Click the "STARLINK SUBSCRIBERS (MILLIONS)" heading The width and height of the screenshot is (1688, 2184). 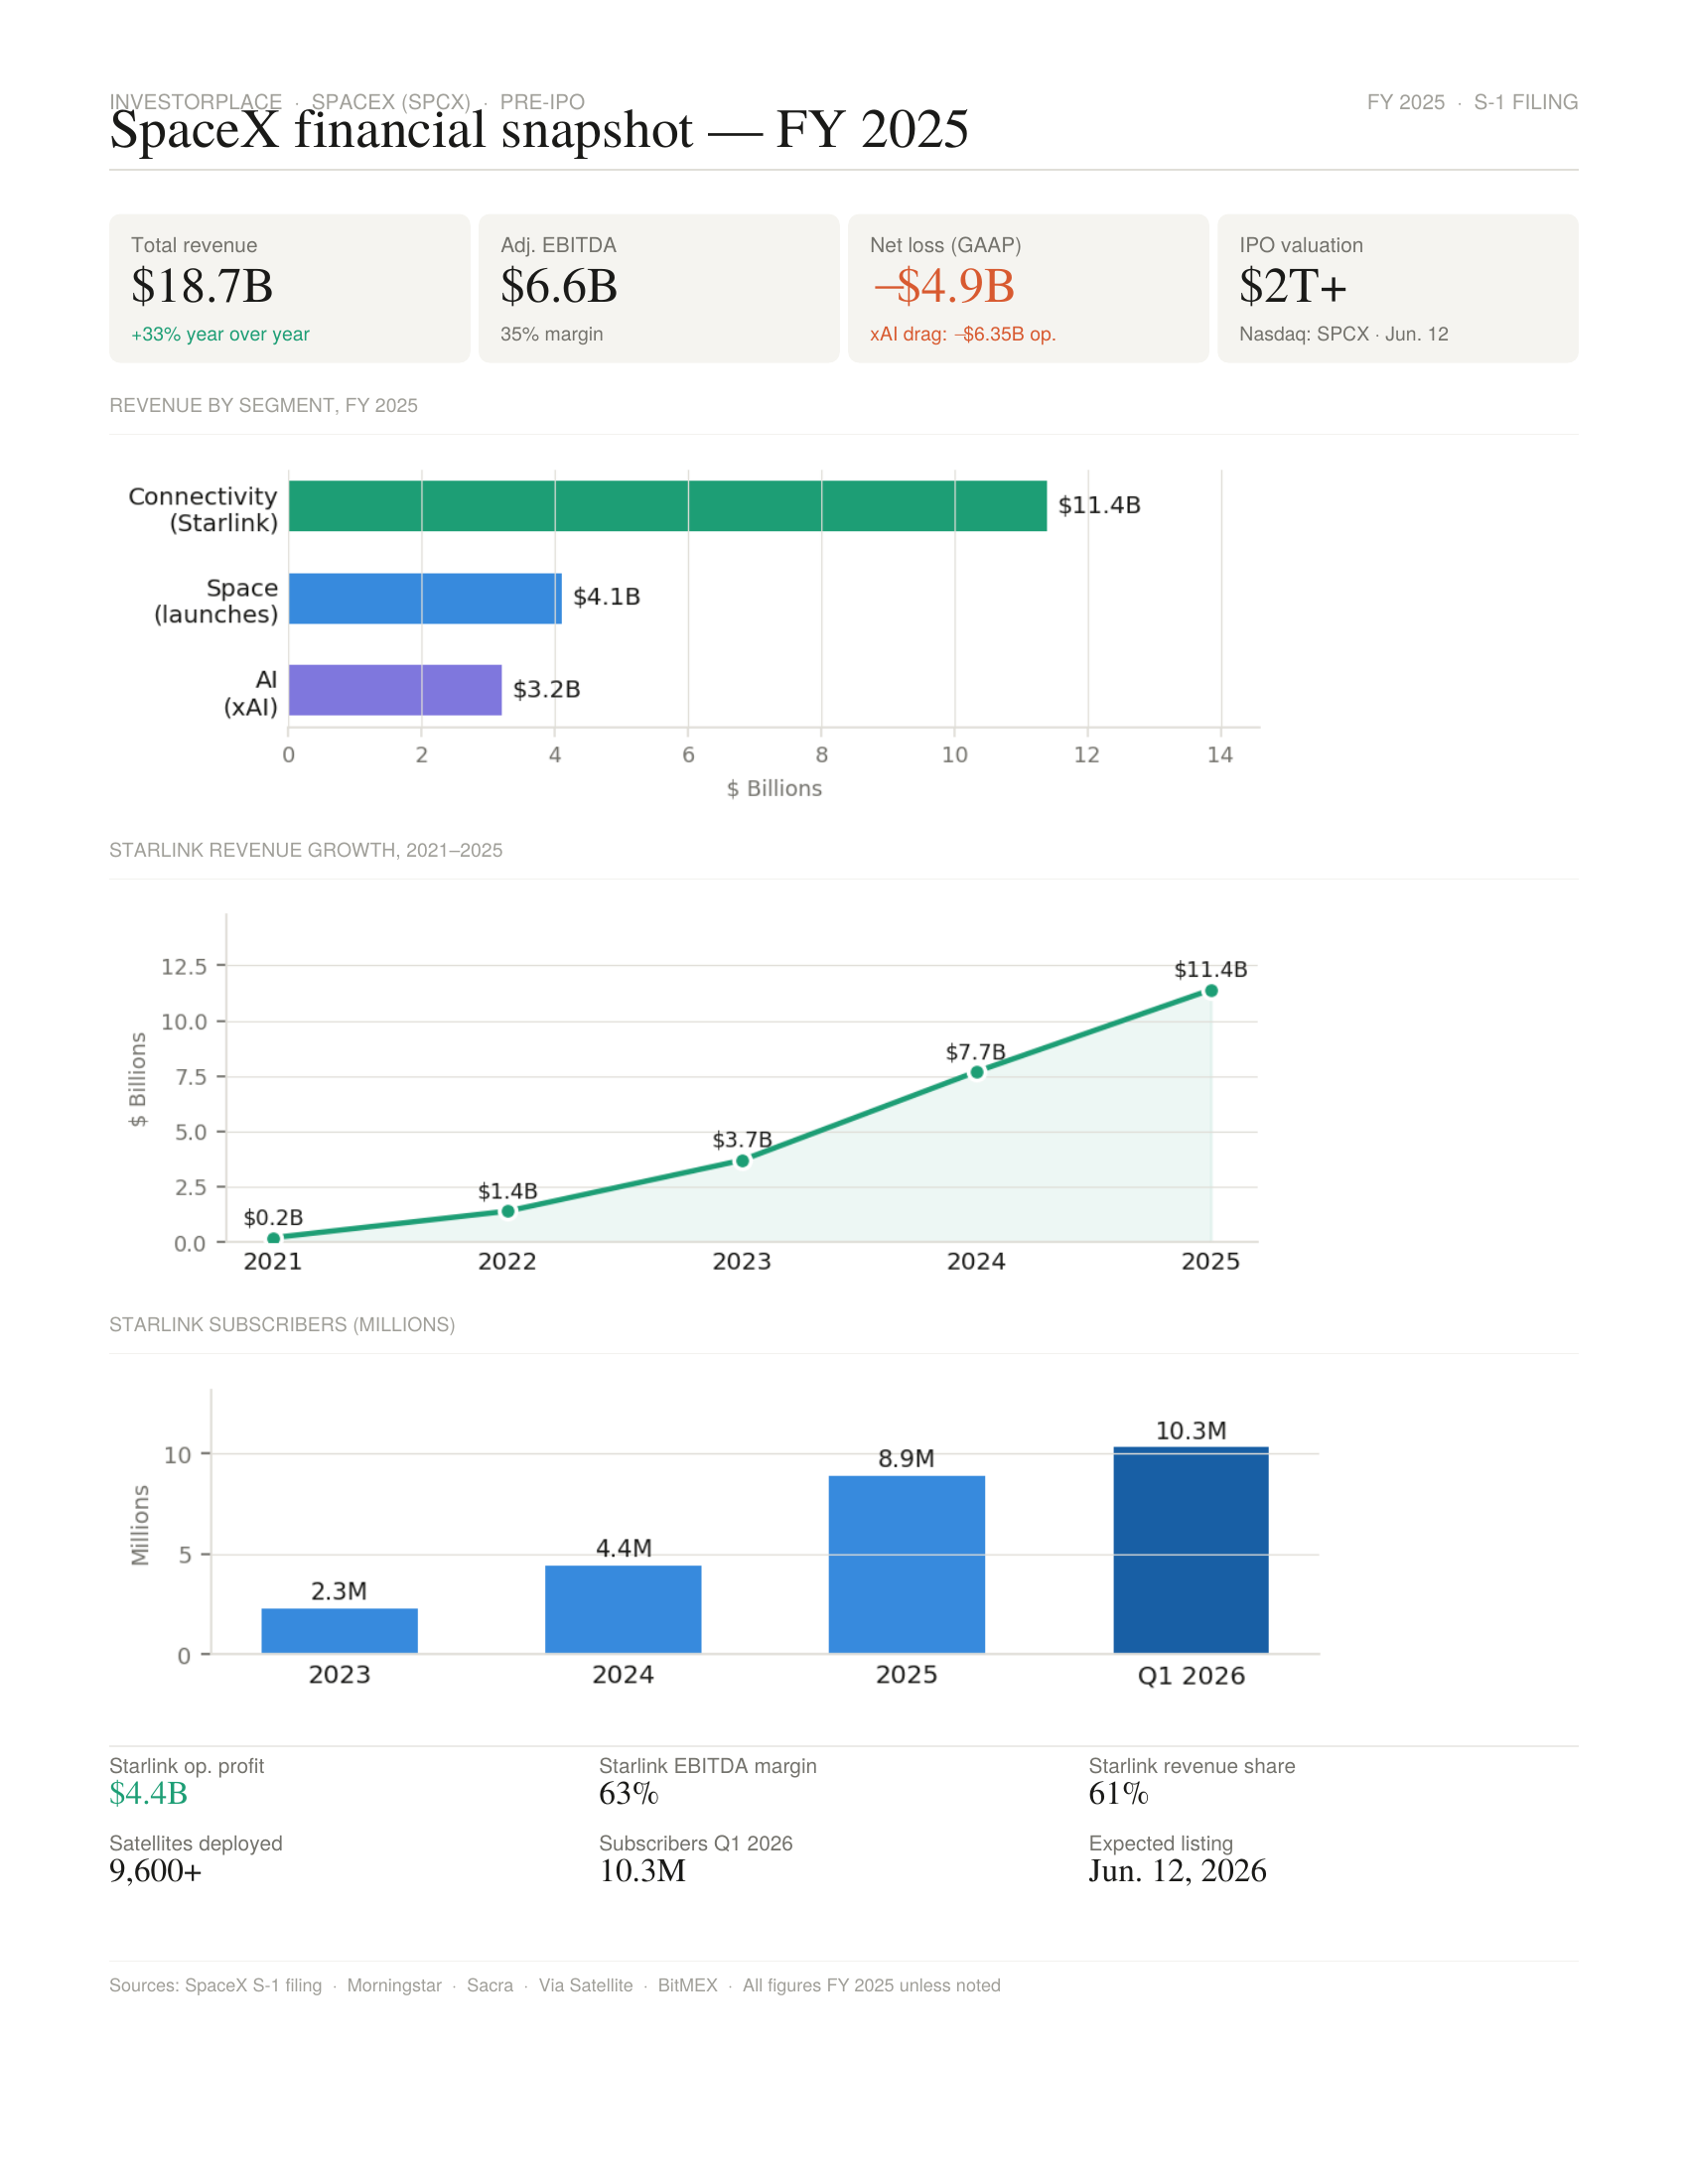pos(282,1324)
